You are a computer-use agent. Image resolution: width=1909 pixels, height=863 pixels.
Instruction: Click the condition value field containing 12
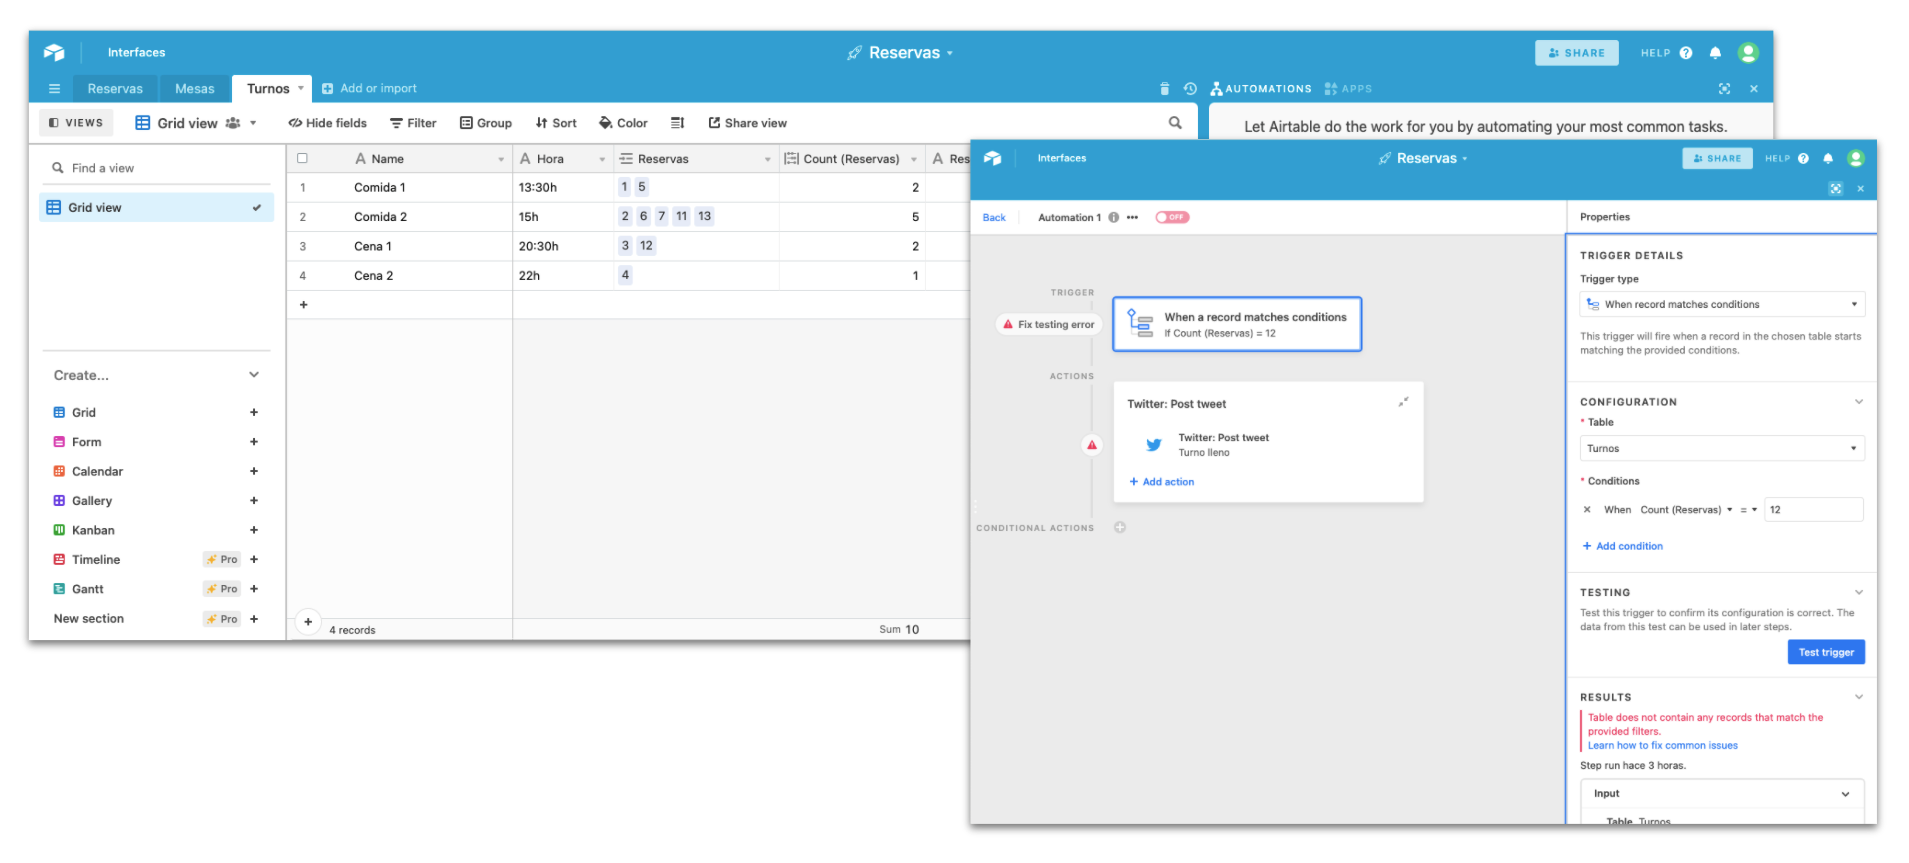coord(1812,510)
